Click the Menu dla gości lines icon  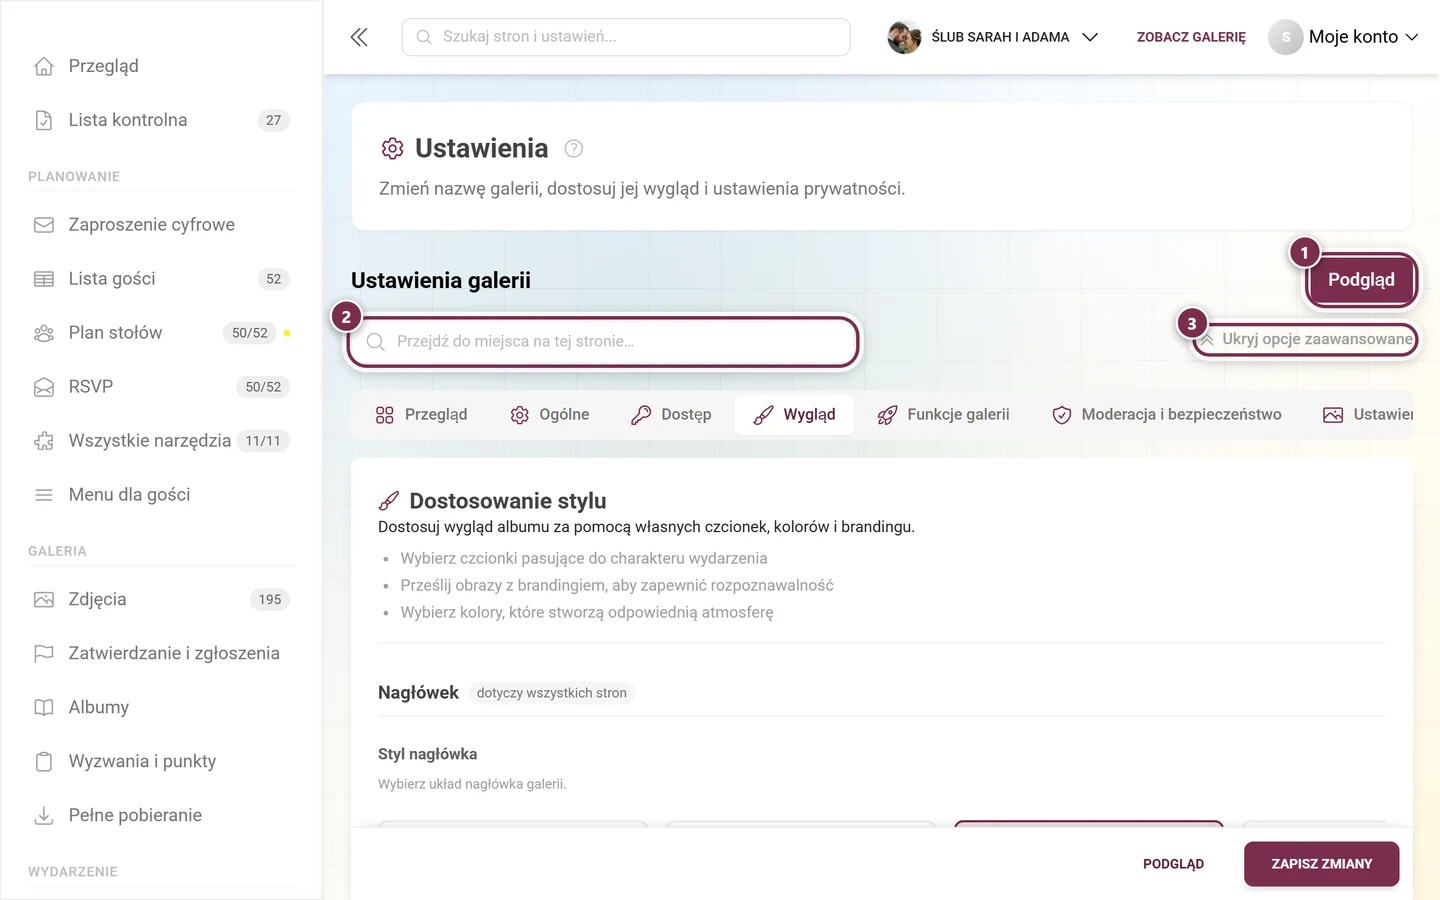(x=44, y=495)
